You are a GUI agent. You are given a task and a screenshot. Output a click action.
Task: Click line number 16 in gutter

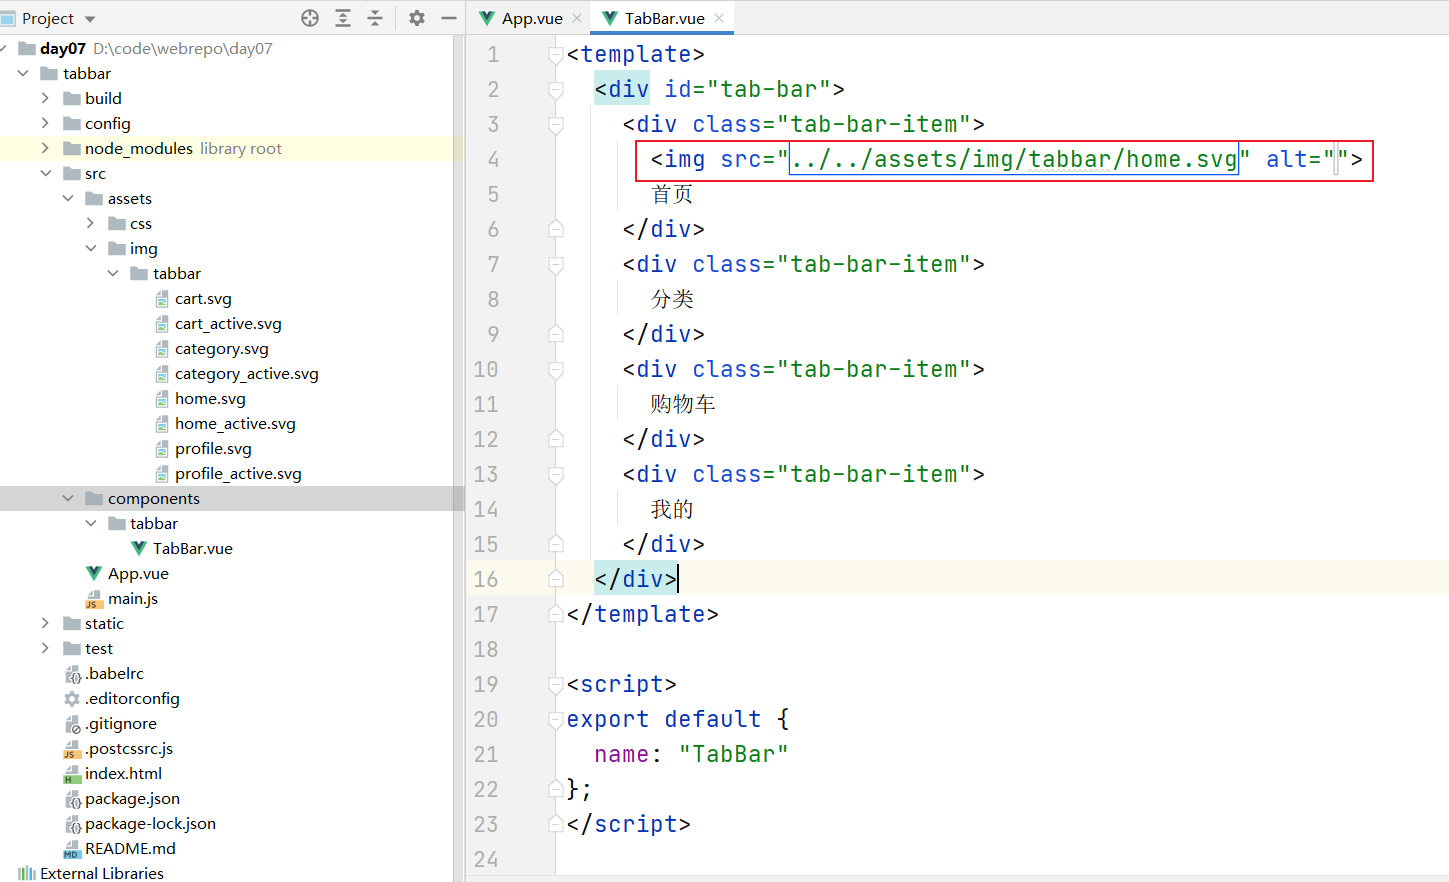[x=486, y=579]
